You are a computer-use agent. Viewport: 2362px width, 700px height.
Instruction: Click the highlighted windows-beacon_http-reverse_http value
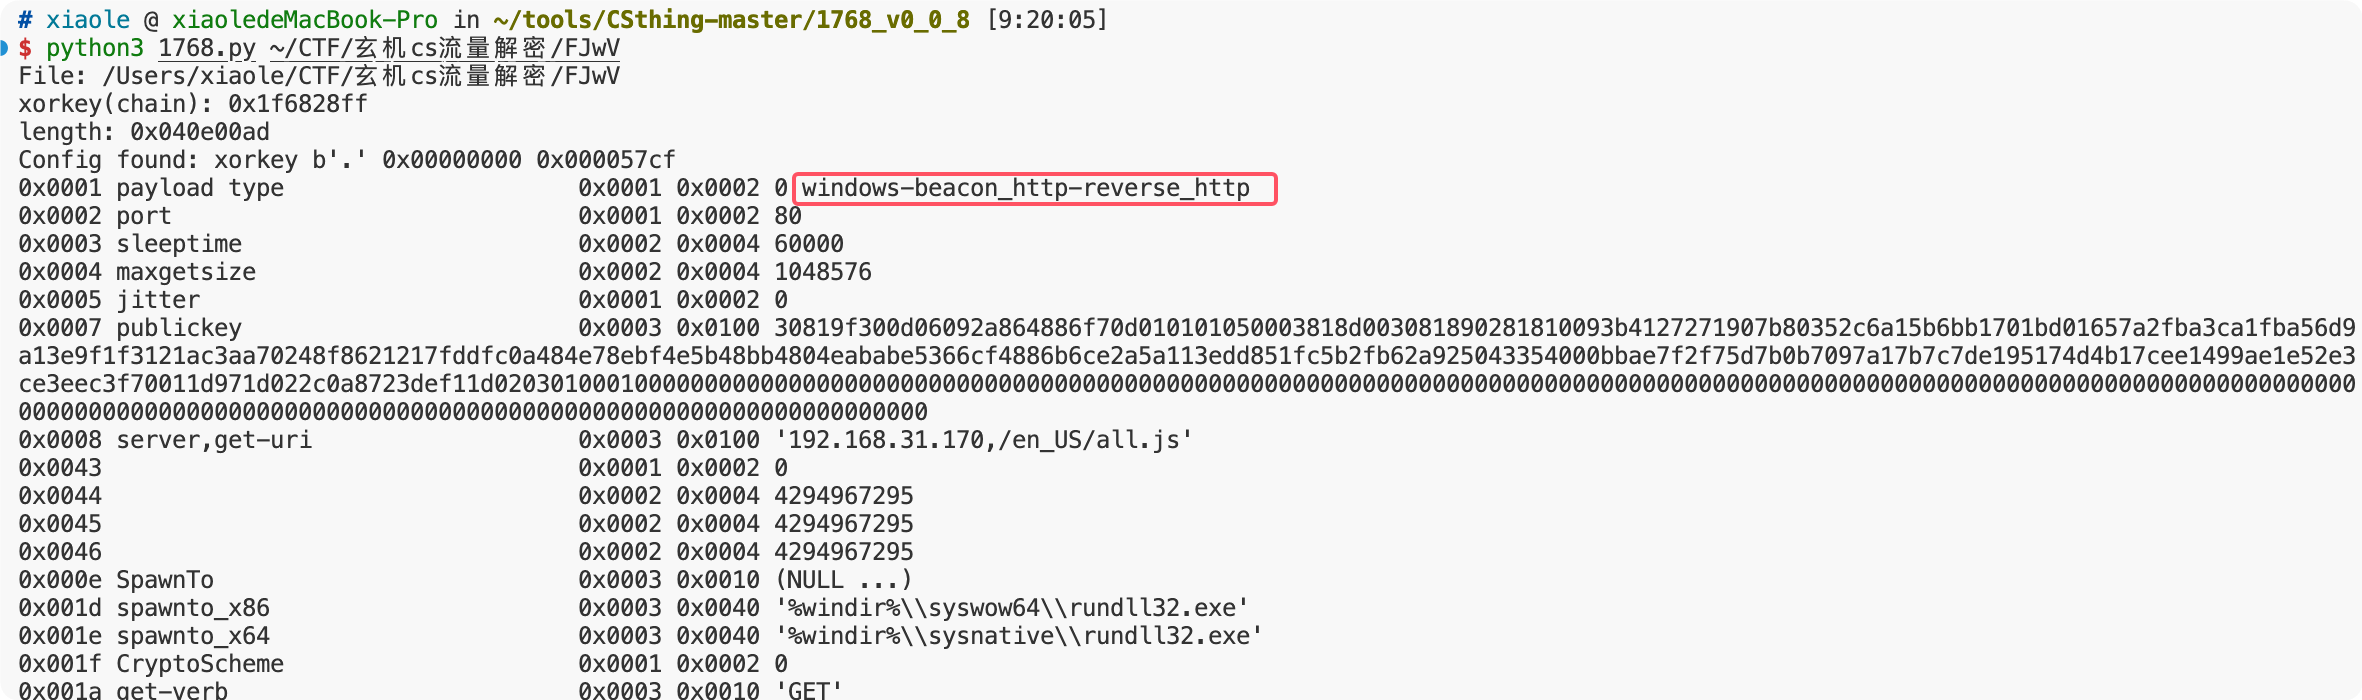1026,188
